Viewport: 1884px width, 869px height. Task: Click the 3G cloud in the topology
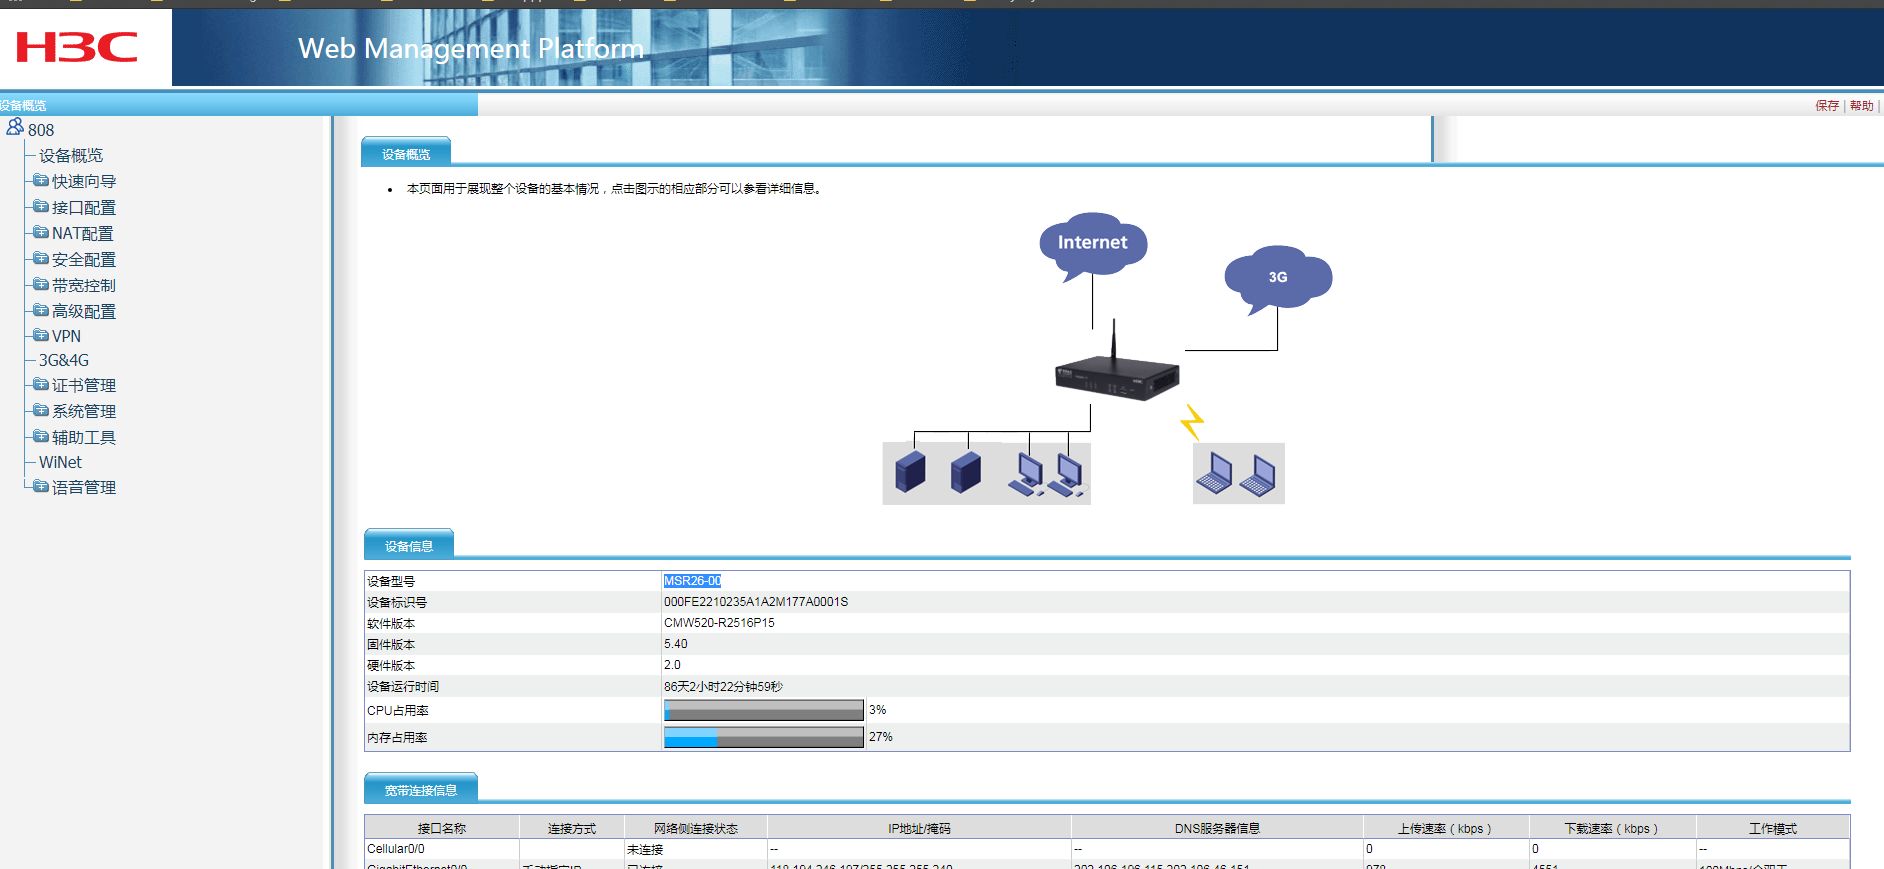pos(1278,278)
